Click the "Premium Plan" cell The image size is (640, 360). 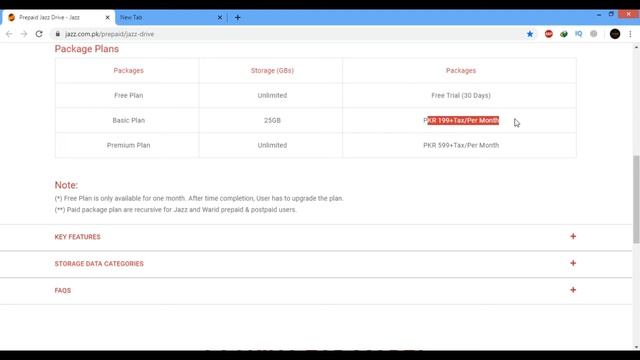[x=128, y=145]
